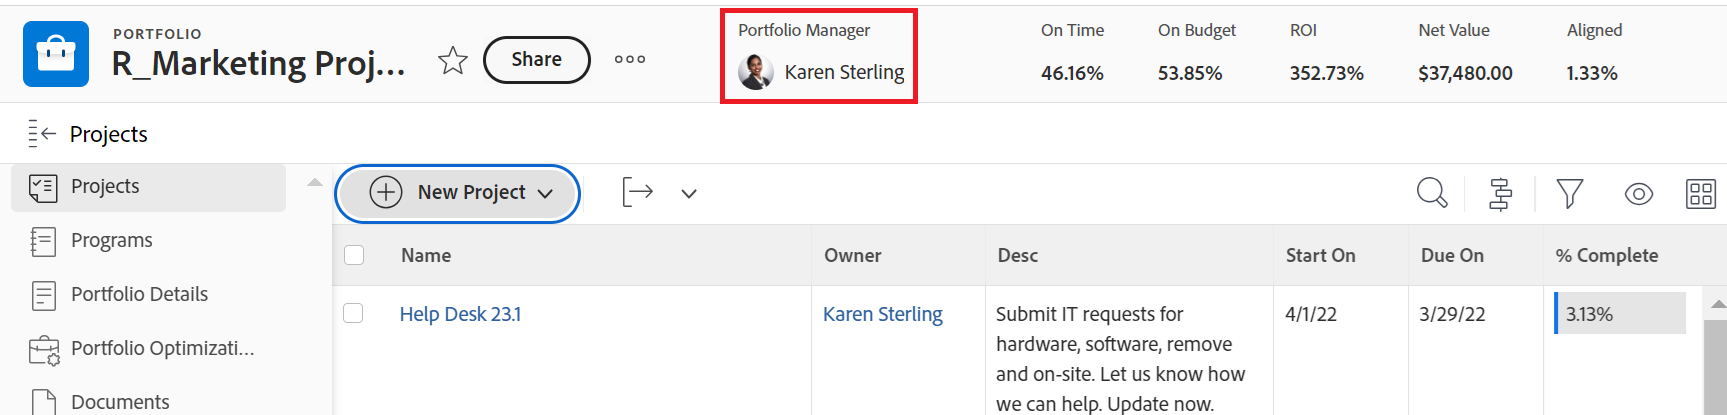
Task: Select the Help Desk 23.1 row checkbox
Action: [x=353, y=313]
